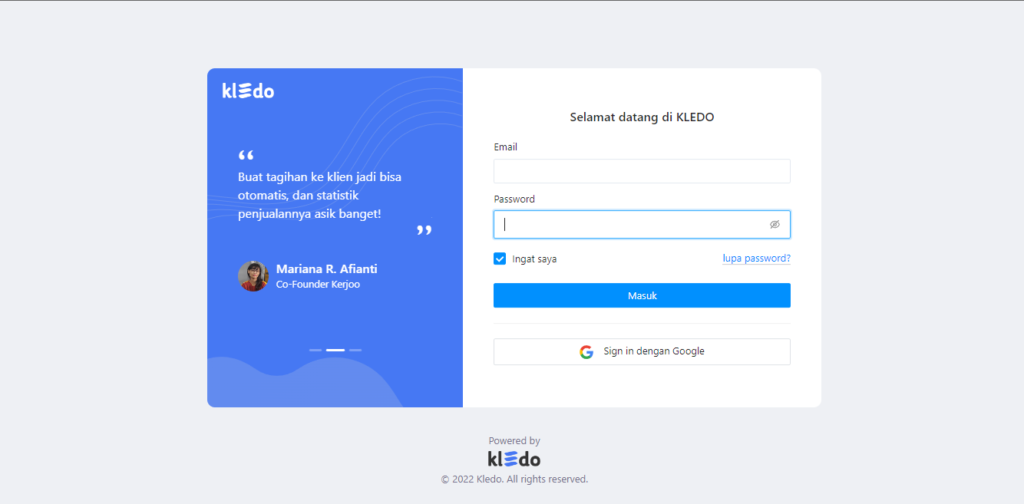Click the Co-Founder Kerjoo text
The width and height of the screenshot is (1024, 504).
pyautogui.click(x=318, y=285)
